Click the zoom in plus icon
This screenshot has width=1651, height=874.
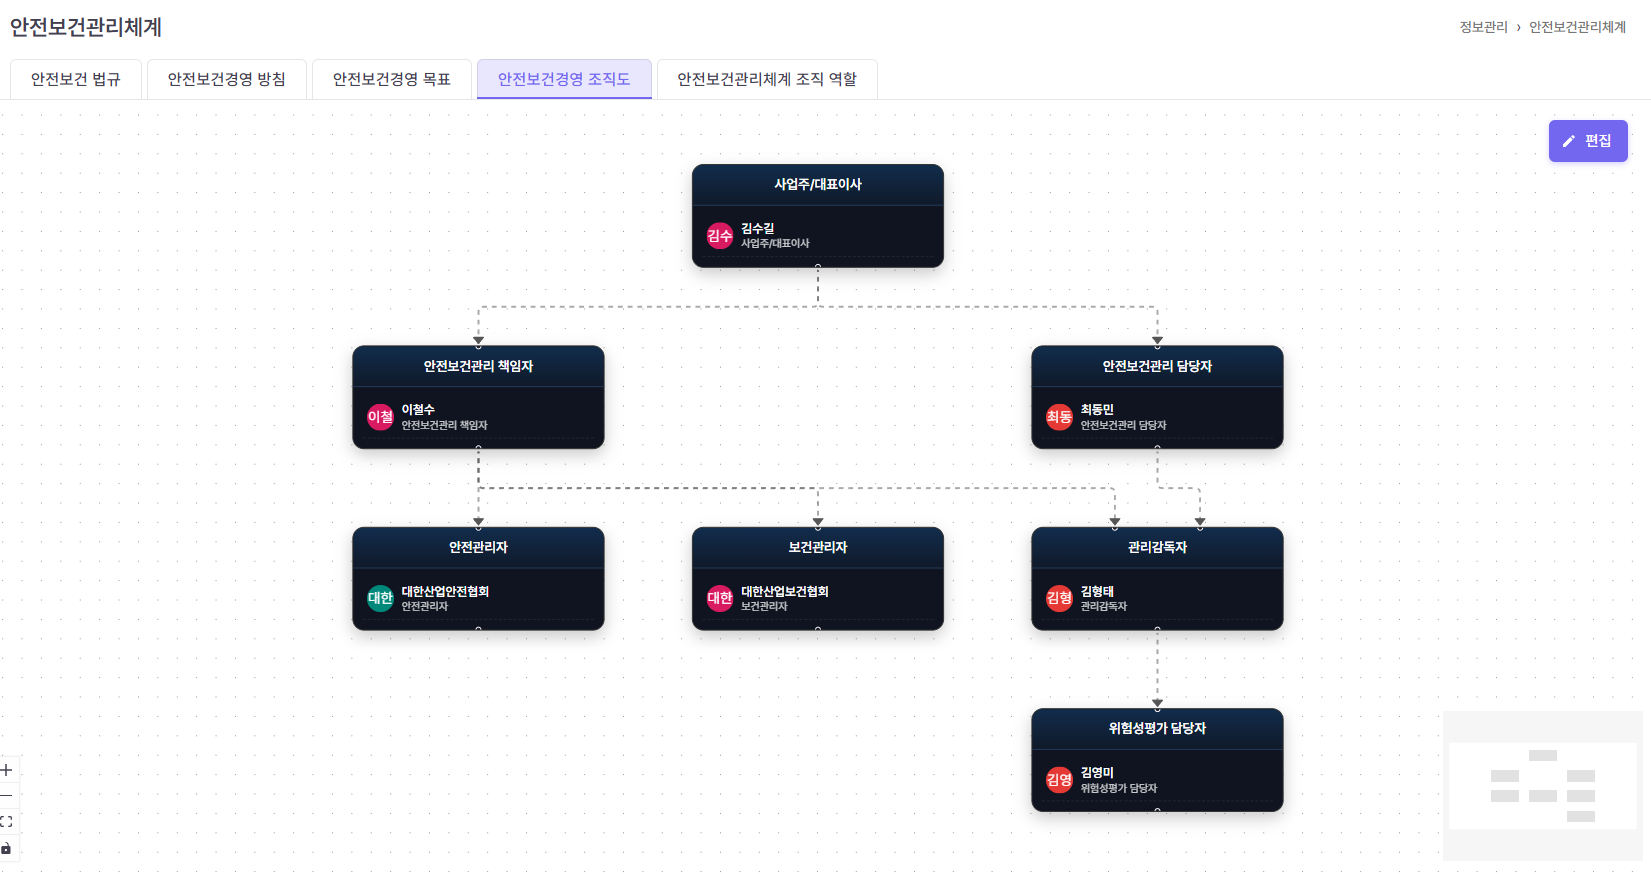7,770
